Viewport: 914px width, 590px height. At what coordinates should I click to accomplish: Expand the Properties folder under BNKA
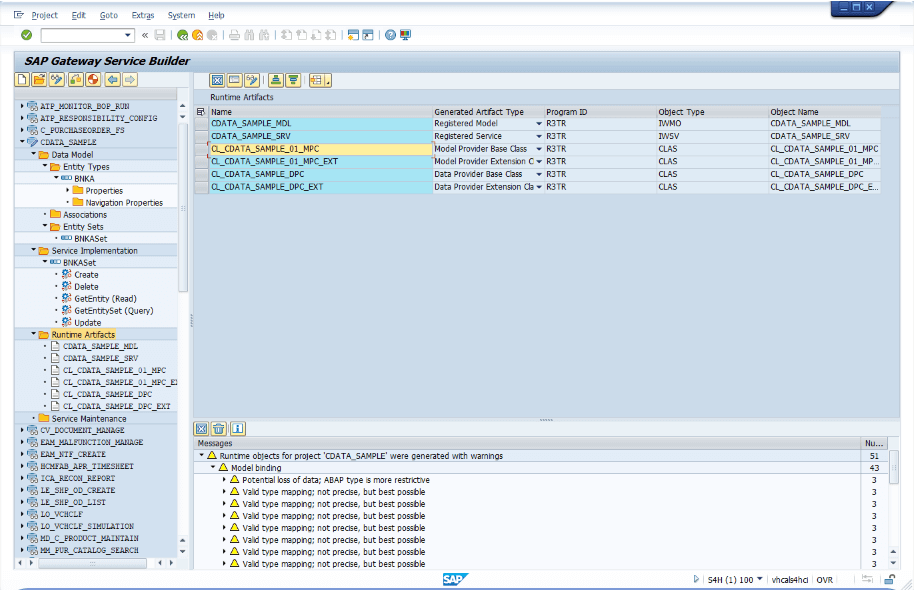pos(68,191)
